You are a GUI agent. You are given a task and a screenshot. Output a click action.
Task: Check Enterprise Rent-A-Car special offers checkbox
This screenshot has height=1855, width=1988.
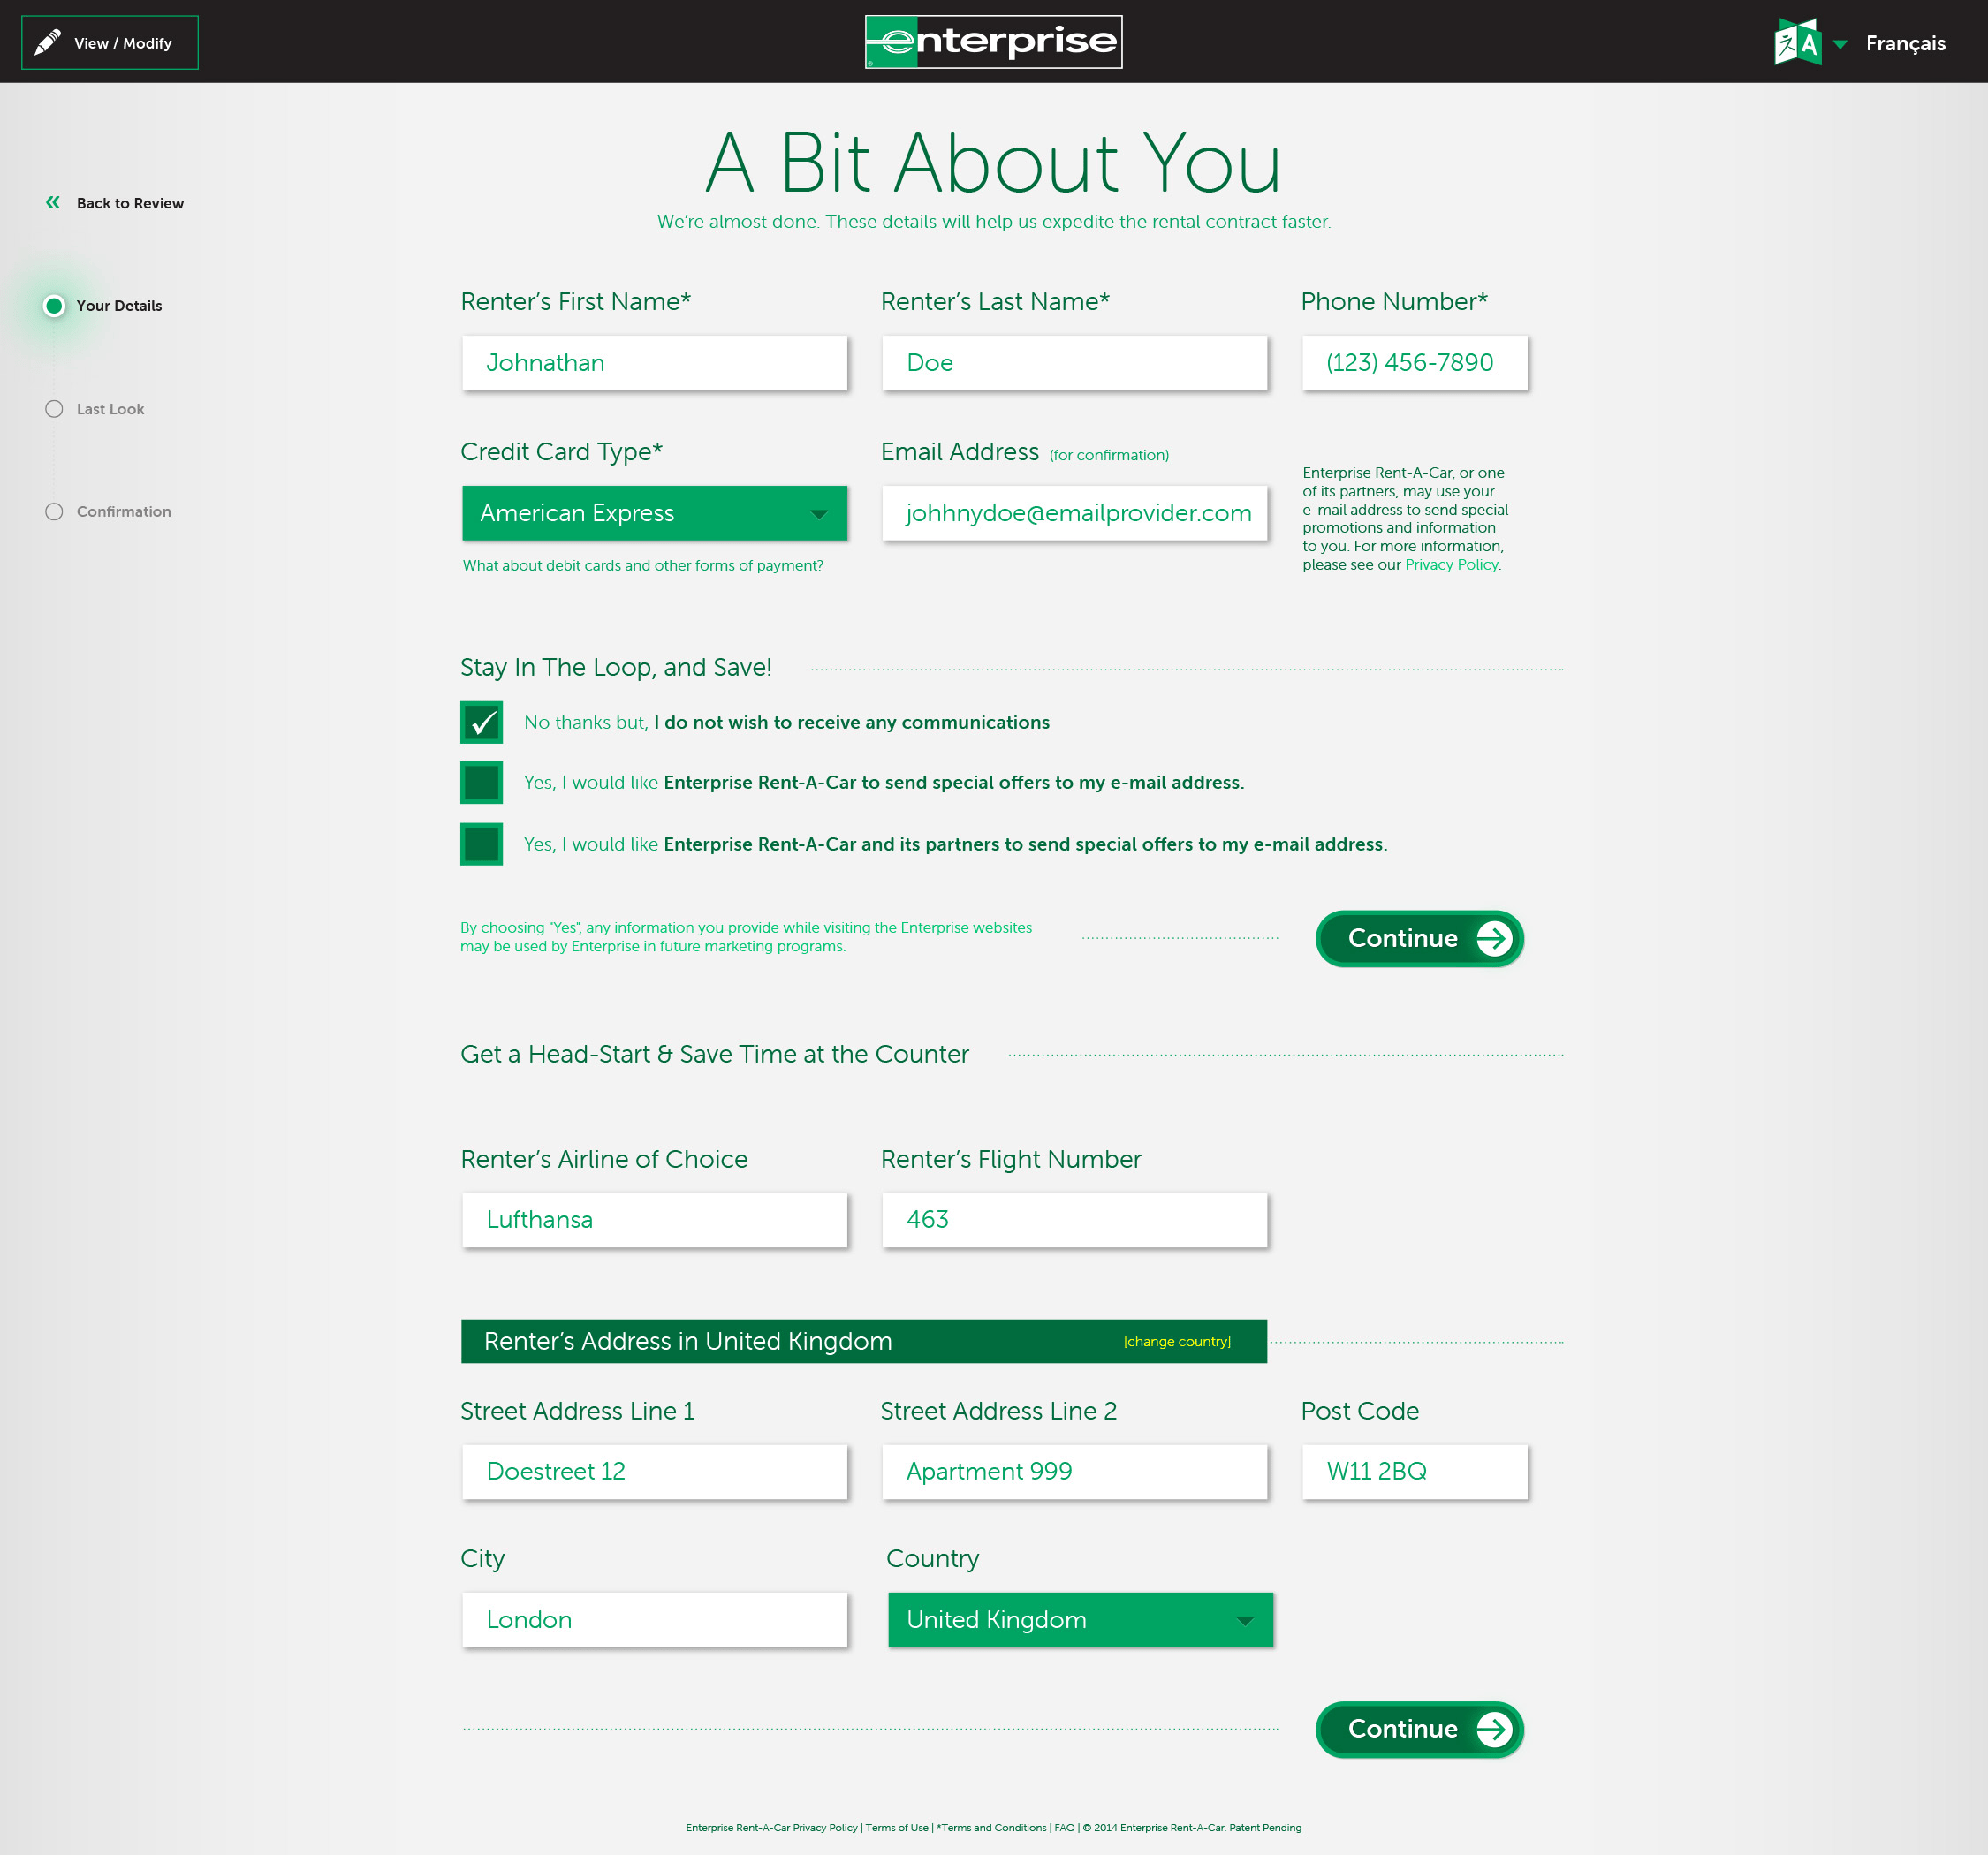(x=481, y=782)
